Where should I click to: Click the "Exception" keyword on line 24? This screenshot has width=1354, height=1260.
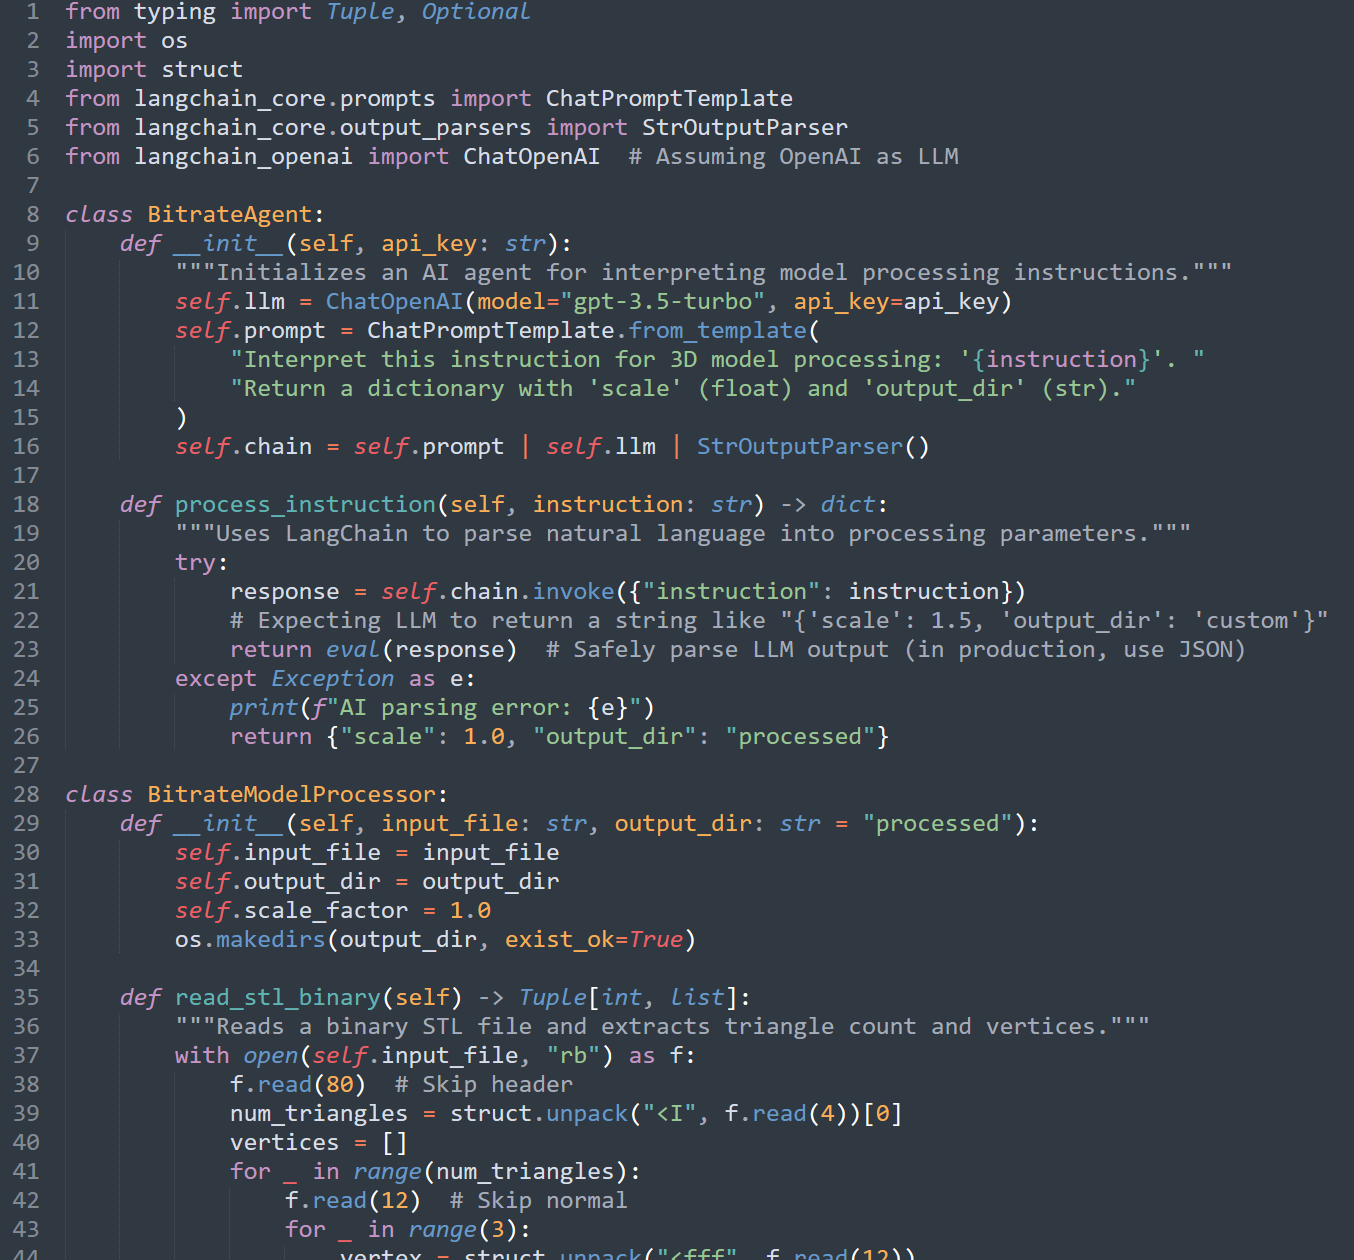pyautogui.click(x=333, y=678)
